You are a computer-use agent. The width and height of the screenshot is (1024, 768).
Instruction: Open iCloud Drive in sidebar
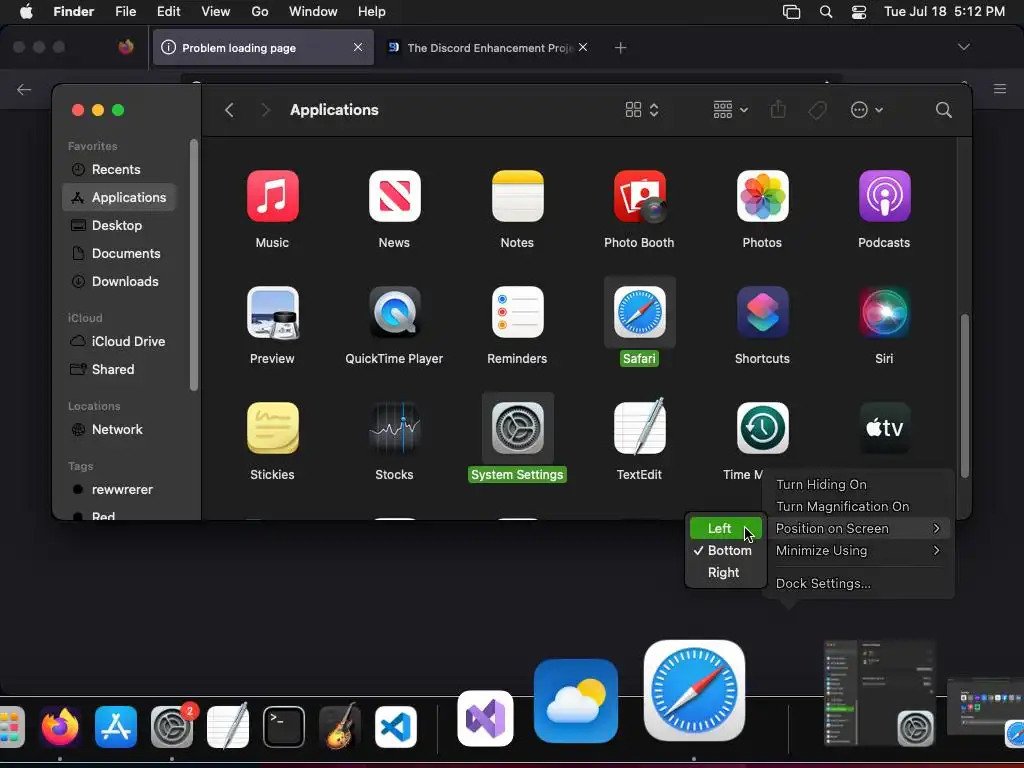coord(119,342)
